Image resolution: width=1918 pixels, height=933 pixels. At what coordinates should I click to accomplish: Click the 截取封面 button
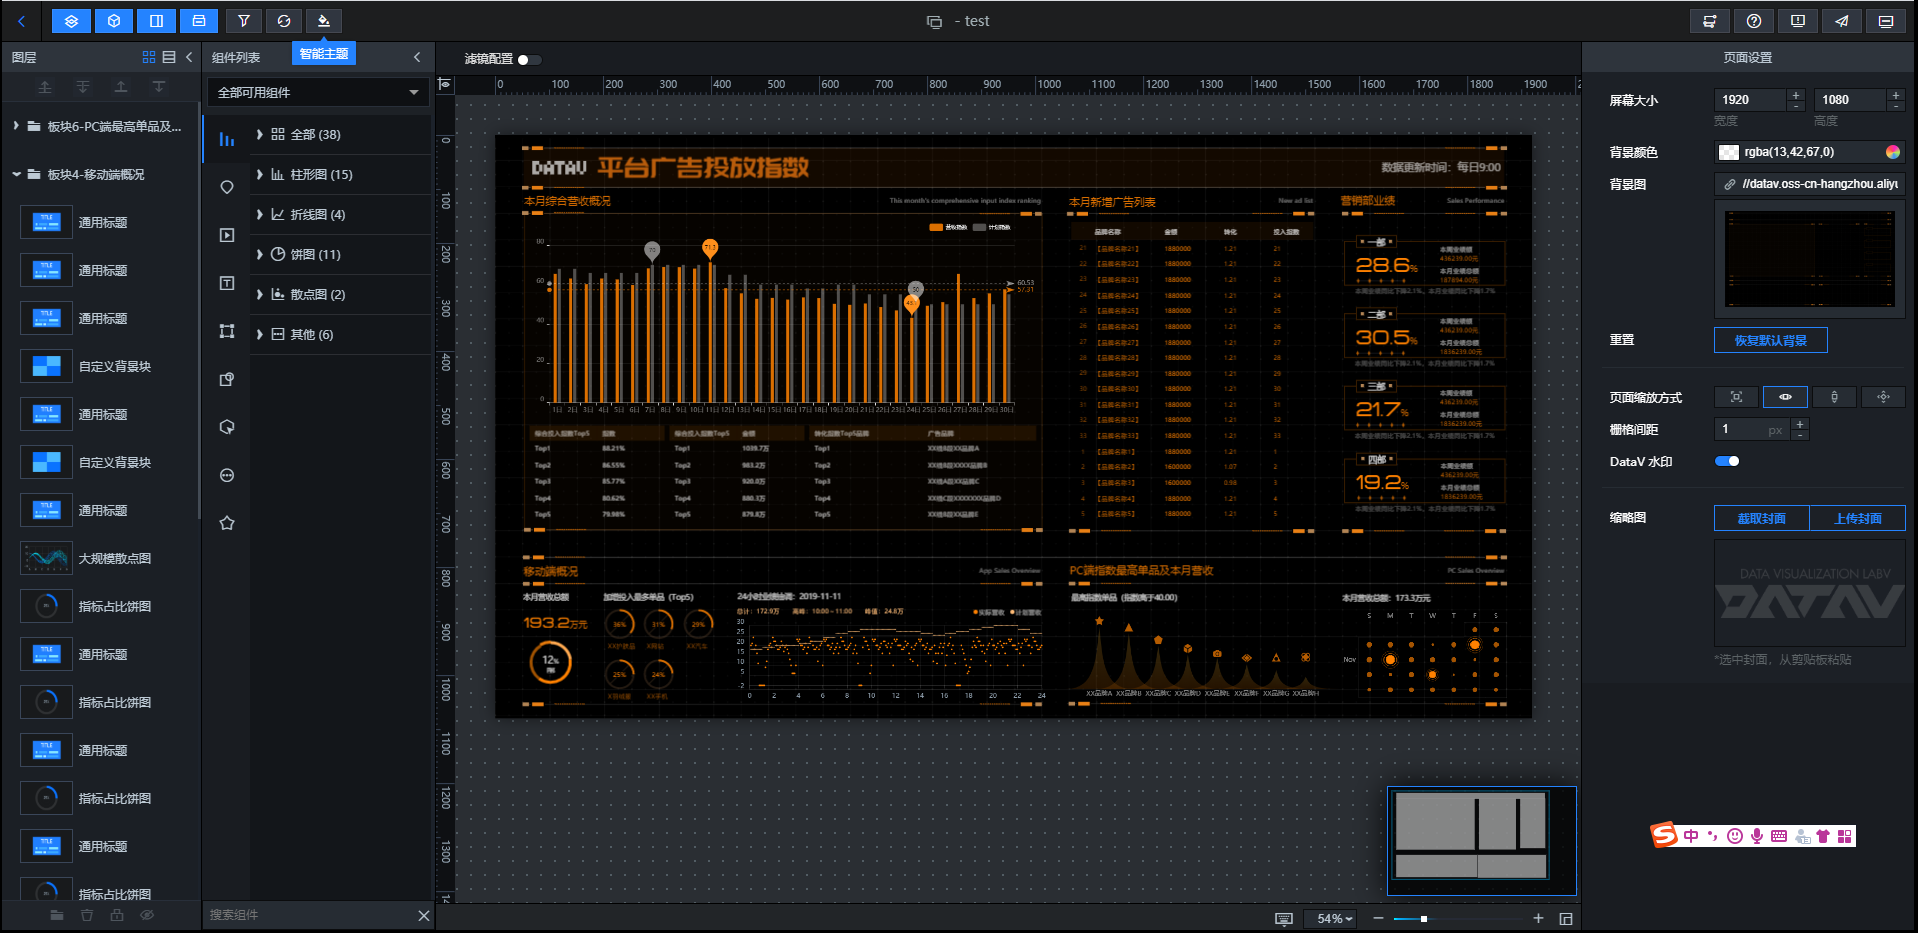[1761, 518]
